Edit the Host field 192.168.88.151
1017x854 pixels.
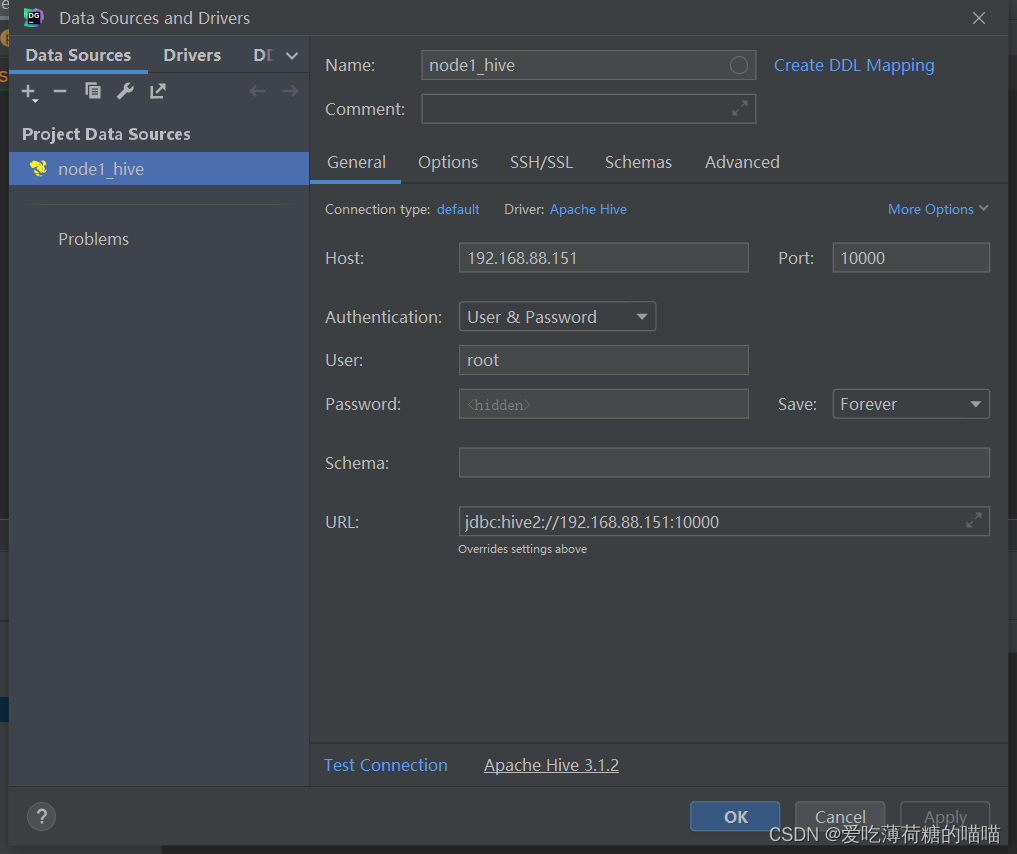(603, 257)
